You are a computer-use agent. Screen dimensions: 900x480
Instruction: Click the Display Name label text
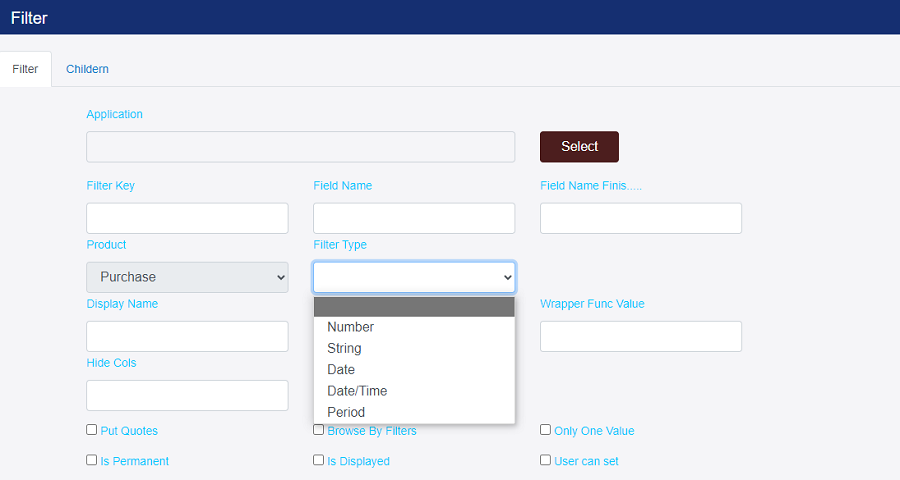click(x=122, y=304)
